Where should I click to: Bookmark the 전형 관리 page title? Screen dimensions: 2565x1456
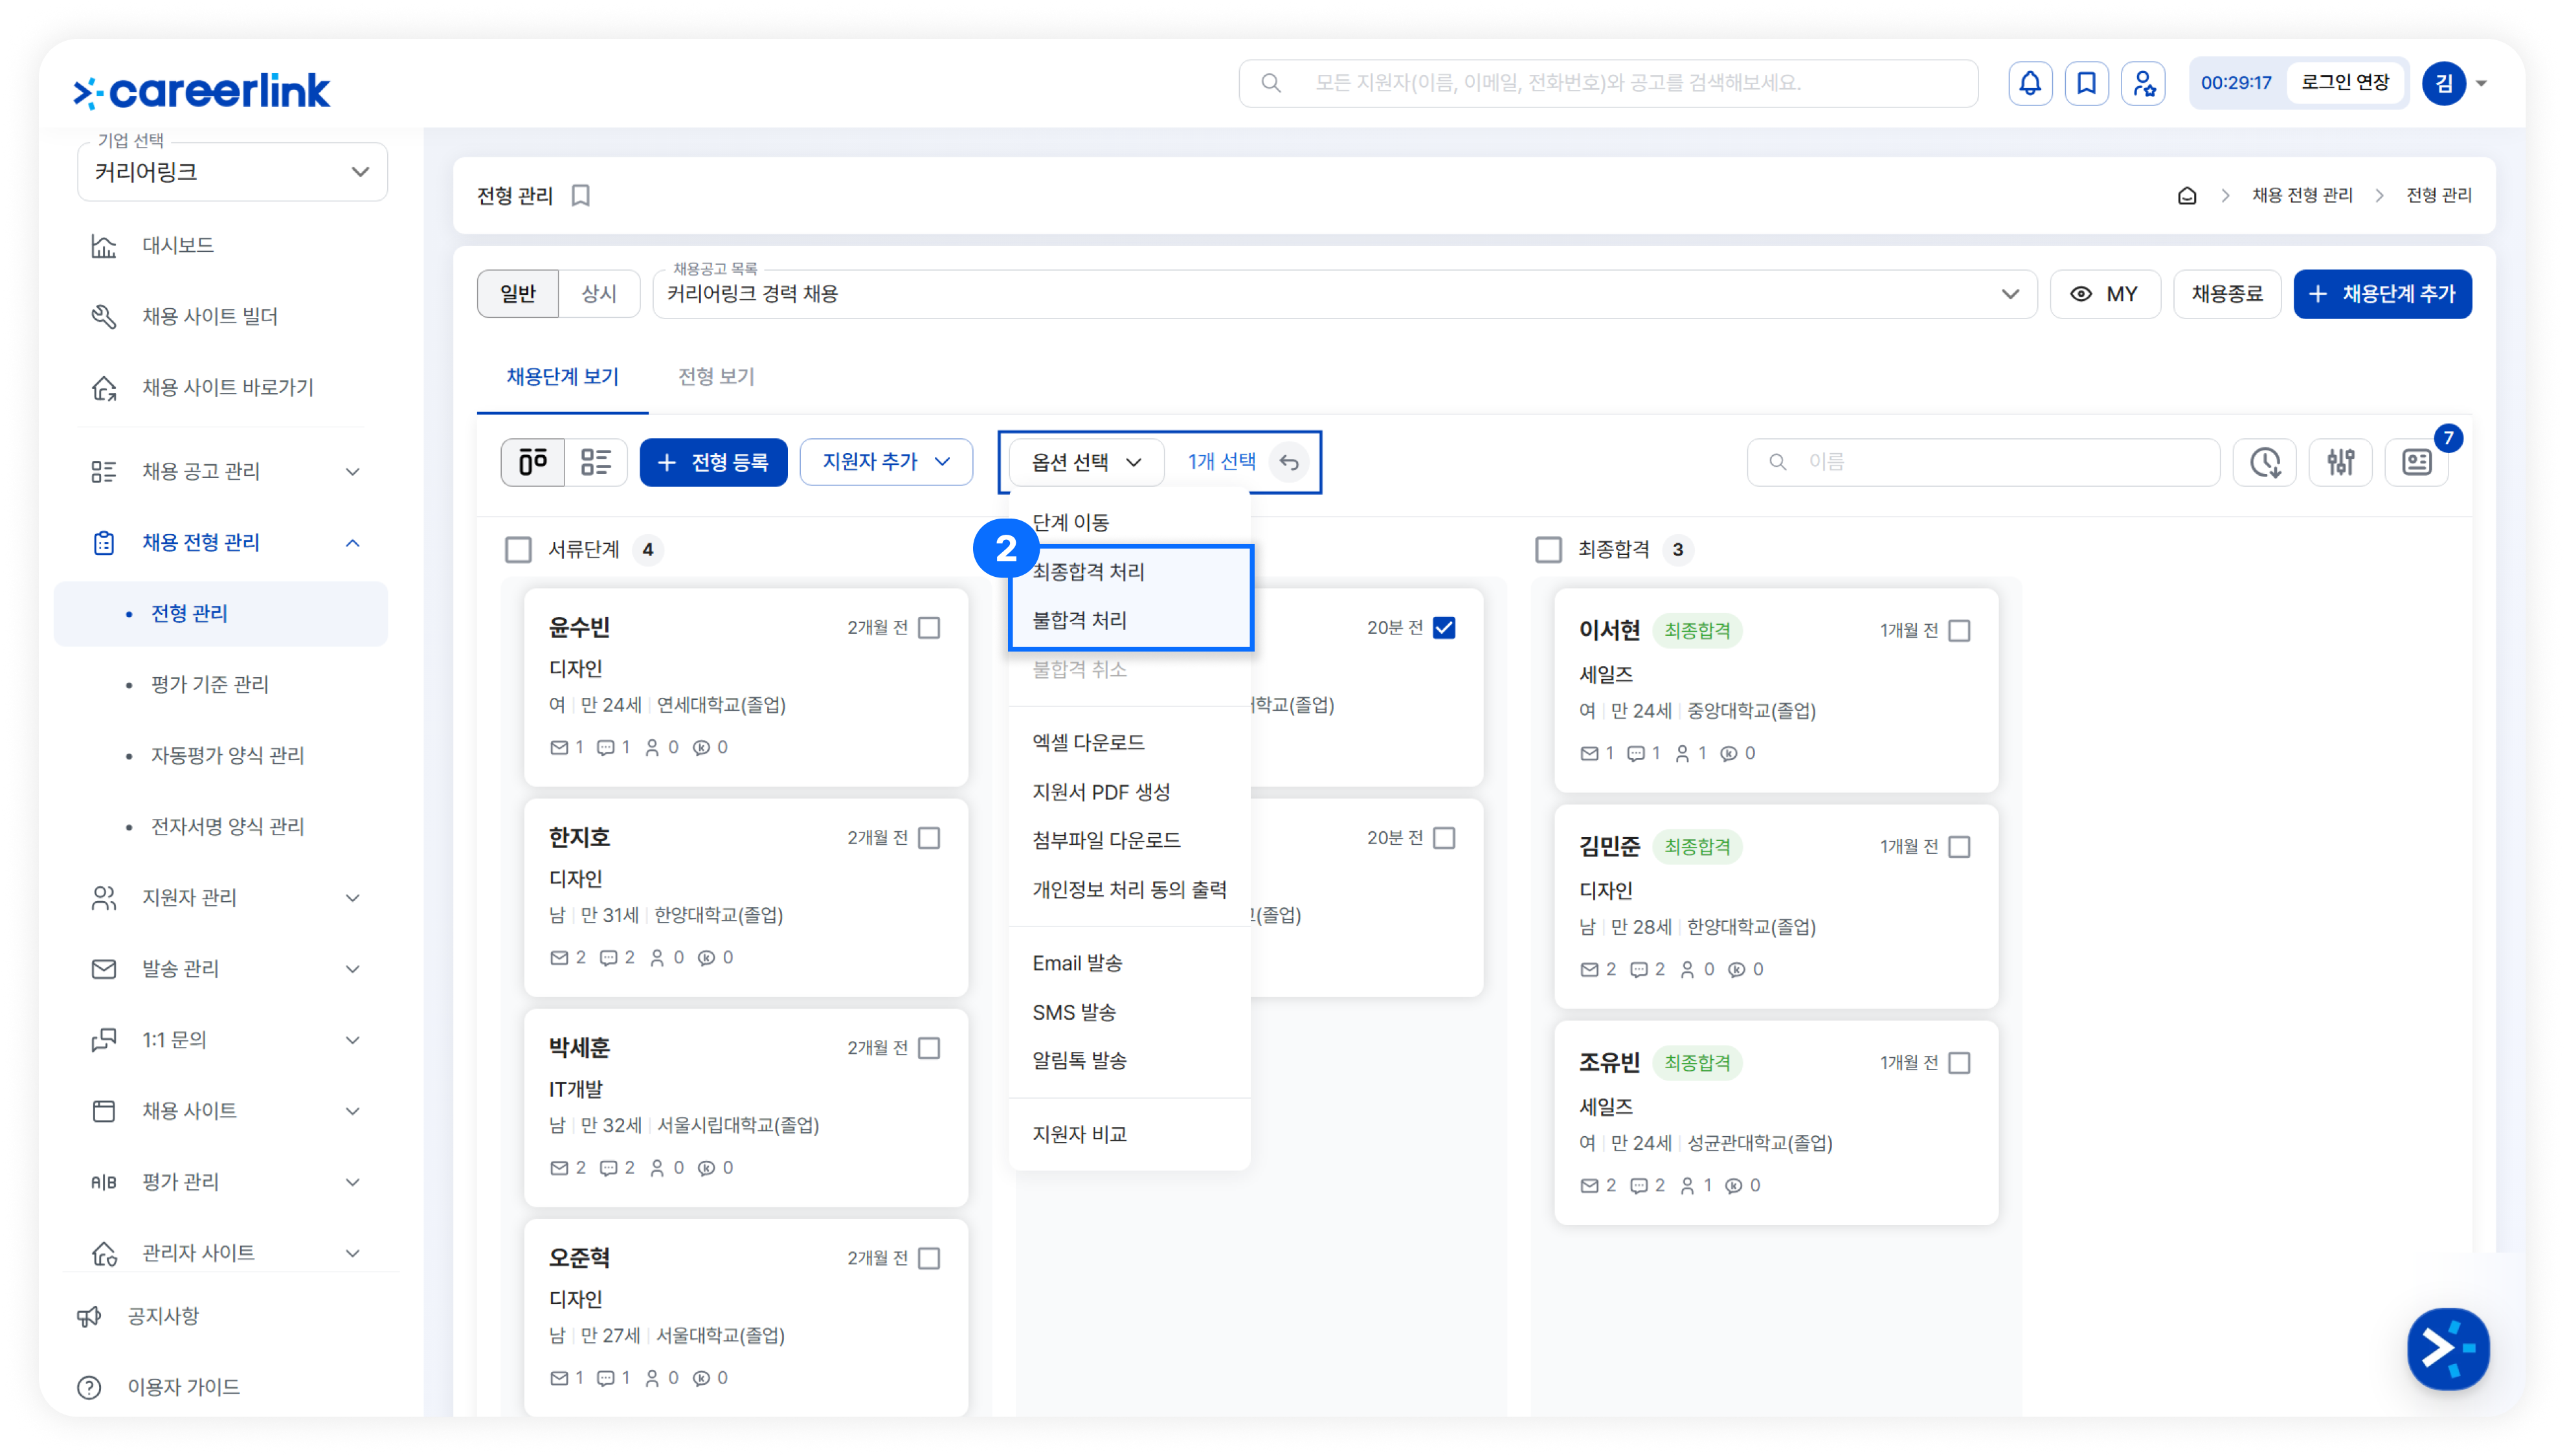click(x=581, y=196)
